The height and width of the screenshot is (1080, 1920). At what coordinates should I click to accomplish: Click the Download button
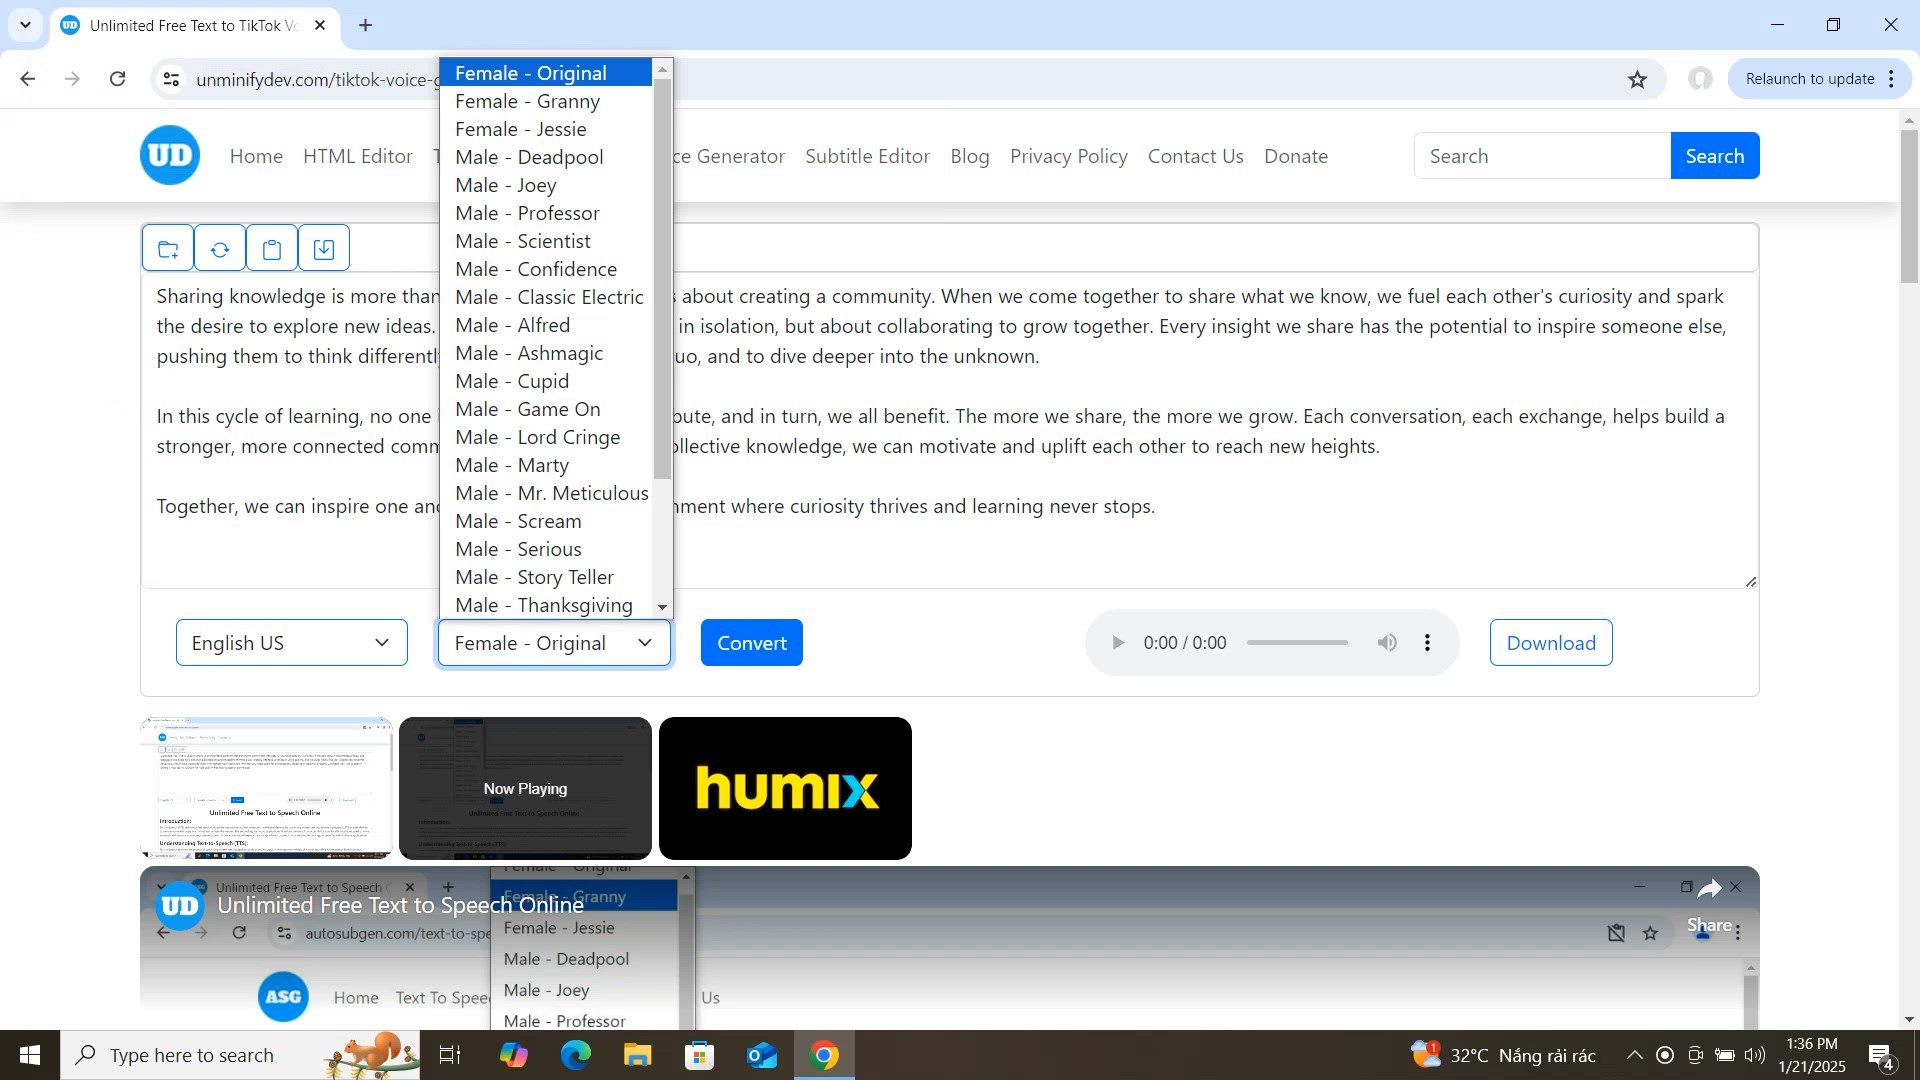tap(1551, 643)
